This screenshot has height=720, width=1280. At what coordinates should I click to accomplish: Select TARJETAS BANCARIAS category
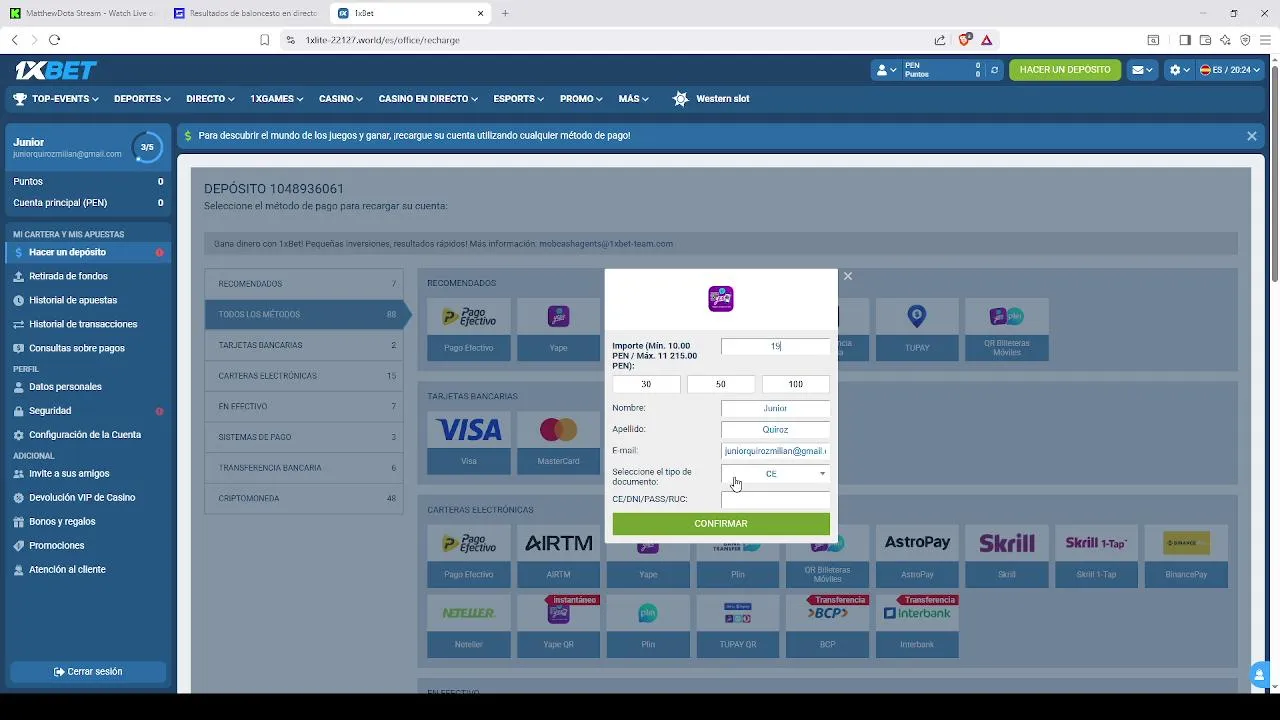[x=304, y=345]
